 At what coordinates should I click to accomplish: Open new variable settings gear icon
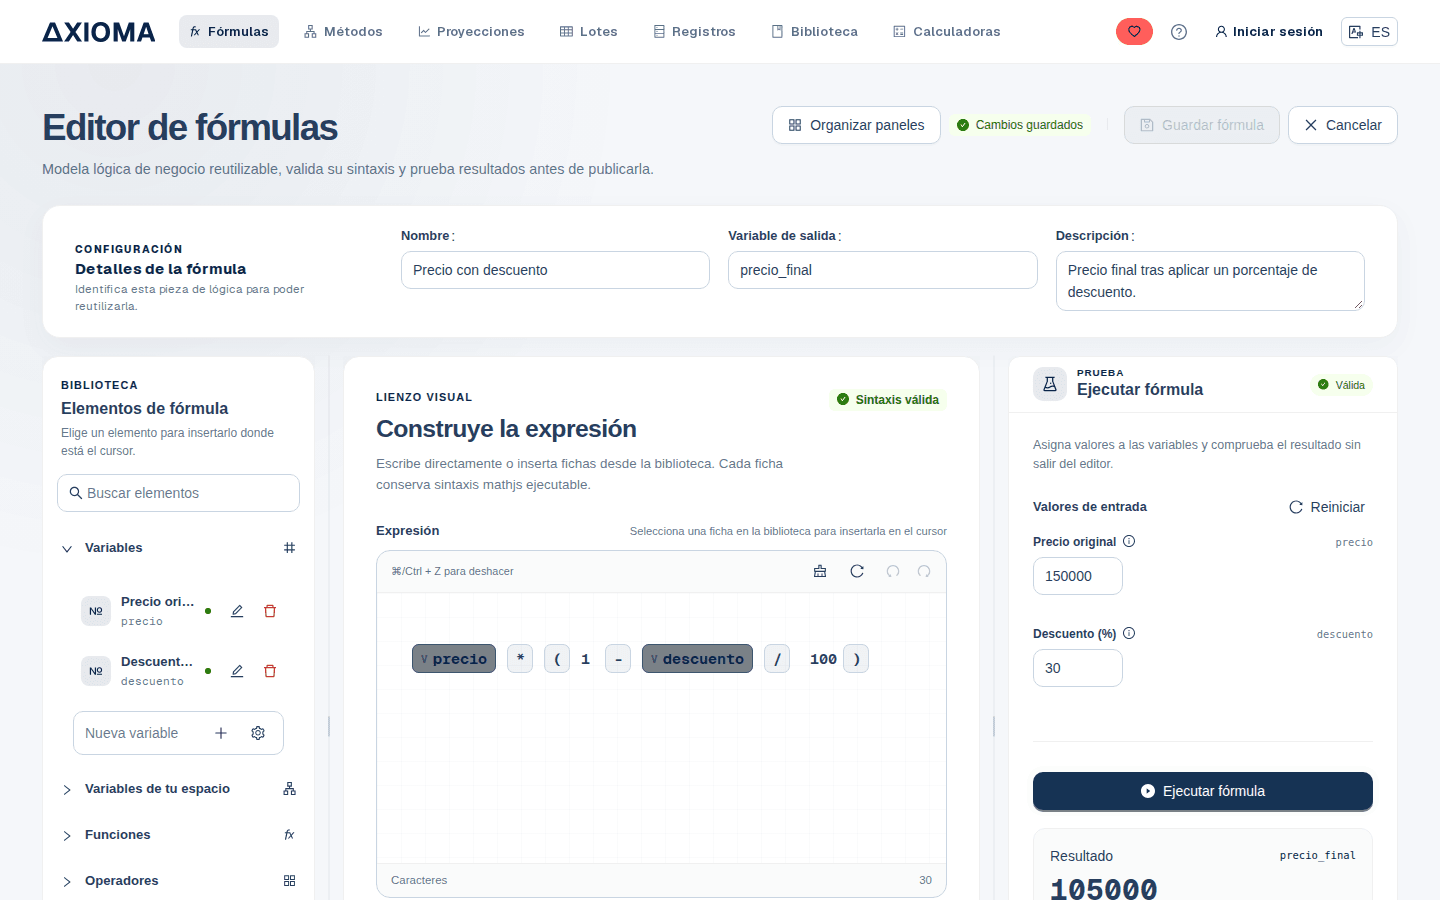pyautogui.click(x=258, y=733)
